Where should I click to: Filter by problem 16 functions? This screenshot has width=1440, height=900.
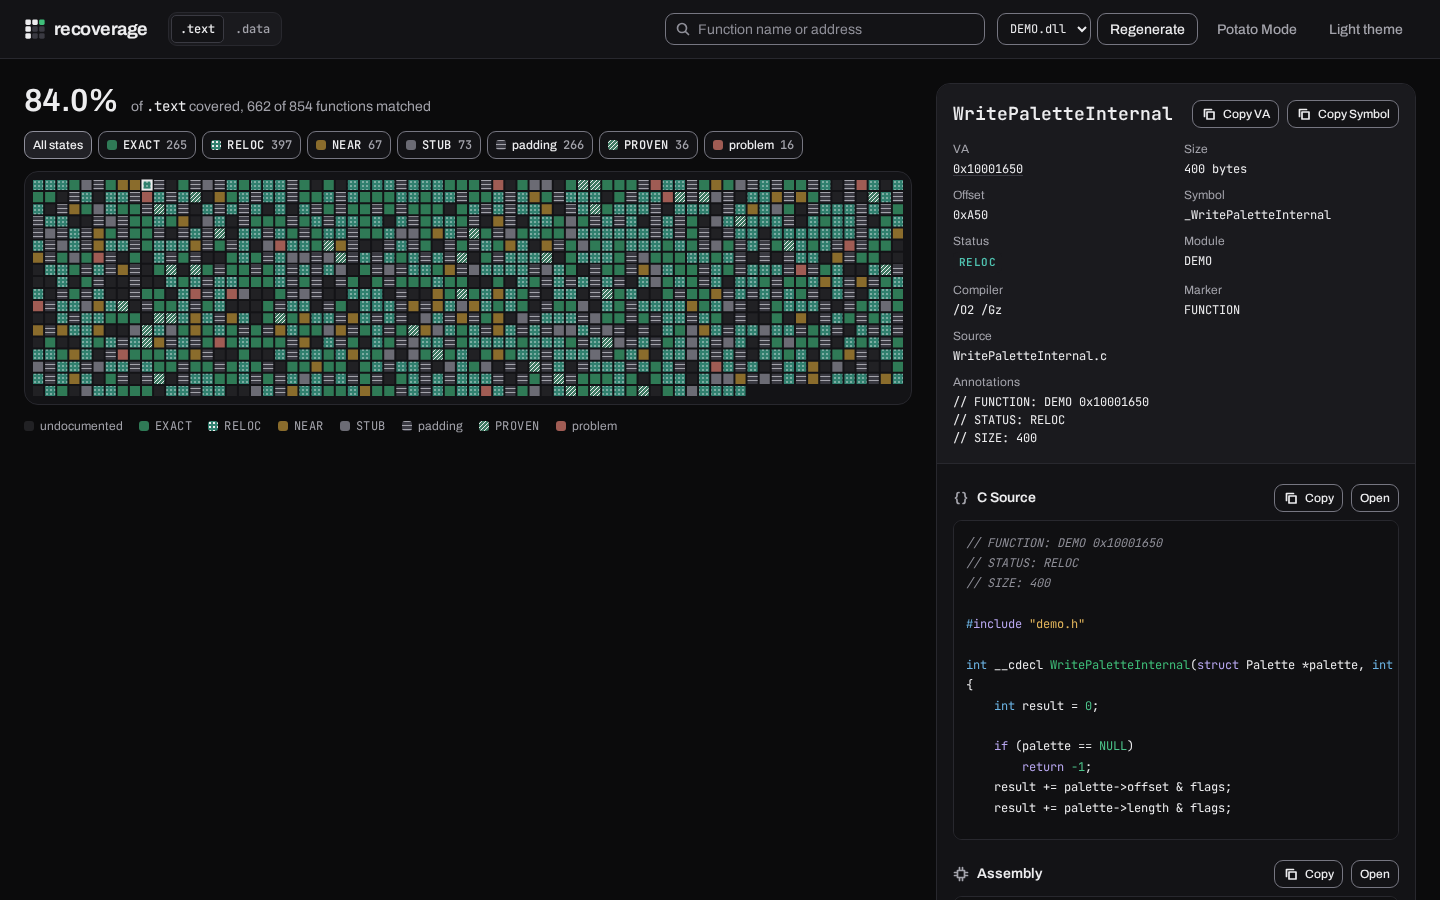coord(753,145)
